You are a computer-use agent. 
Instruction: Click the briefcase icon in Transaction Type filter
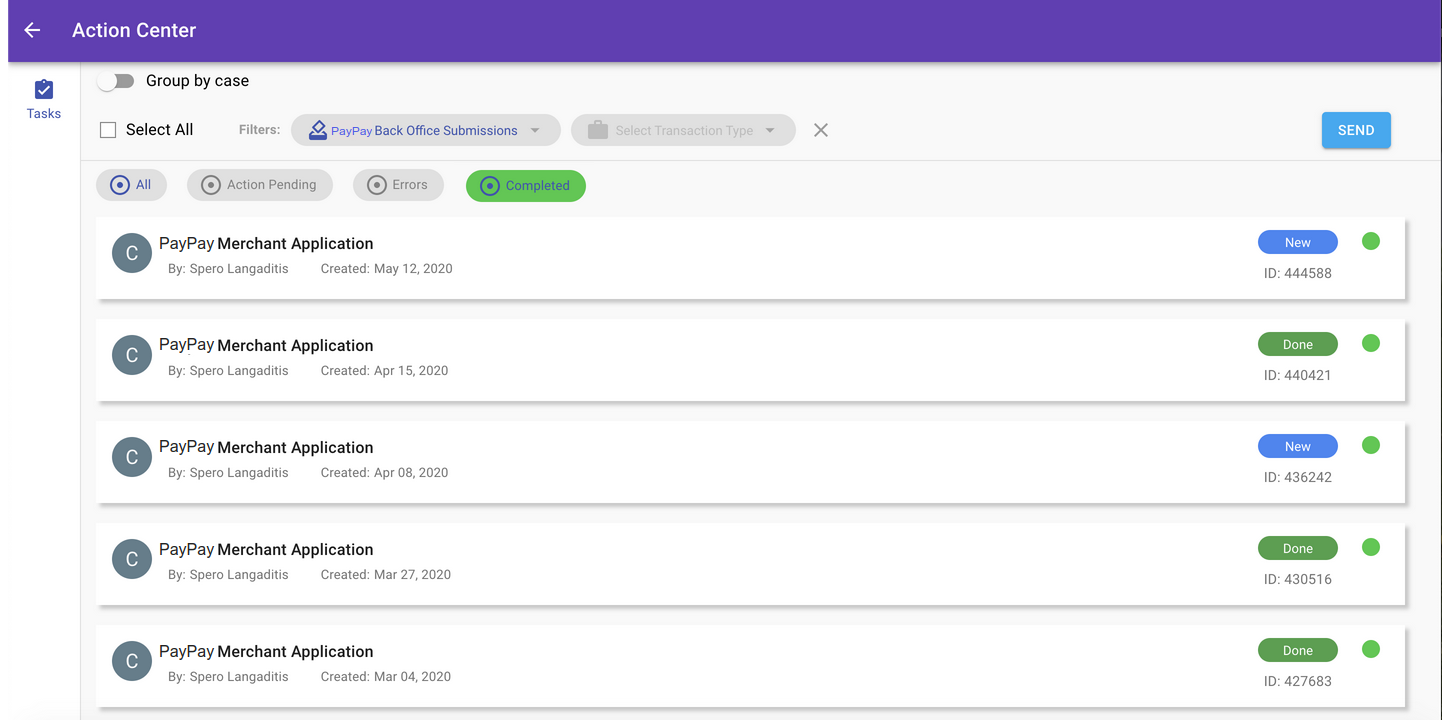point(598,130)
